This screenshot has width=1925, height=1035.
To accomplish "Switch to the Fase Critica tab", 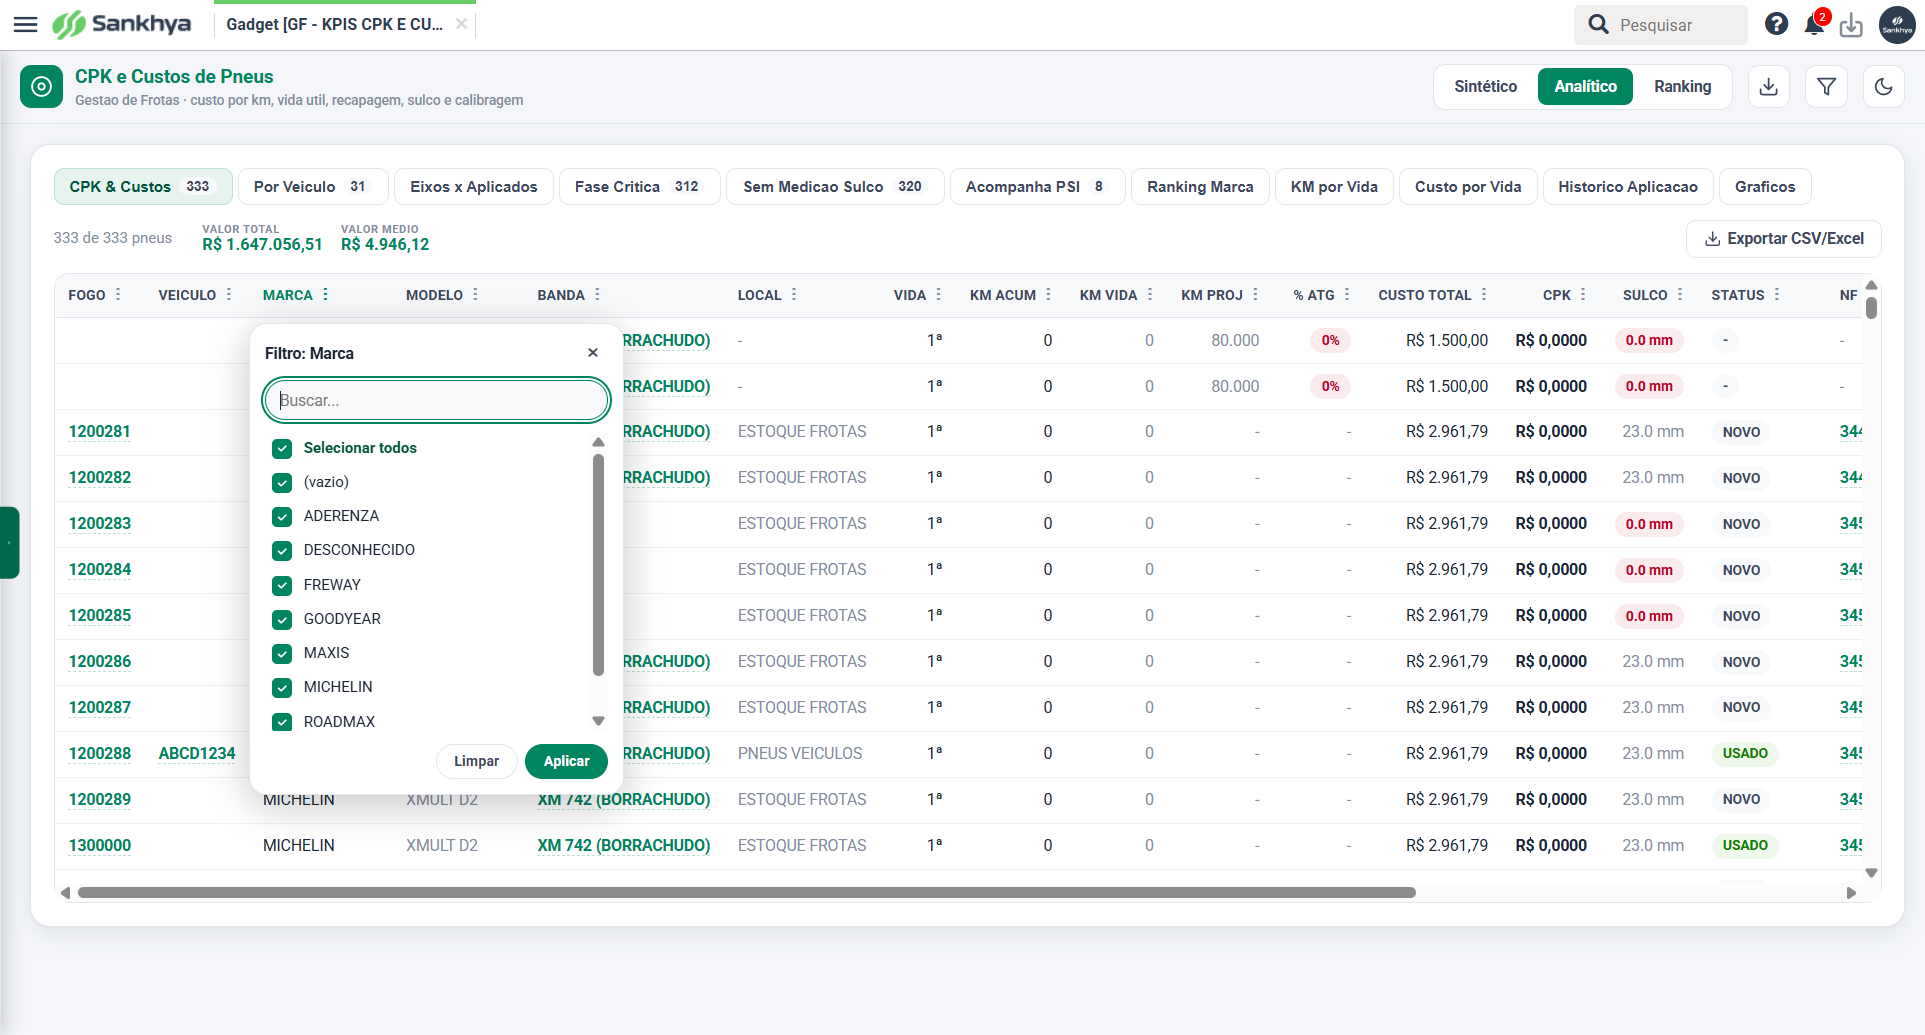I will click(x=639, y=187).
